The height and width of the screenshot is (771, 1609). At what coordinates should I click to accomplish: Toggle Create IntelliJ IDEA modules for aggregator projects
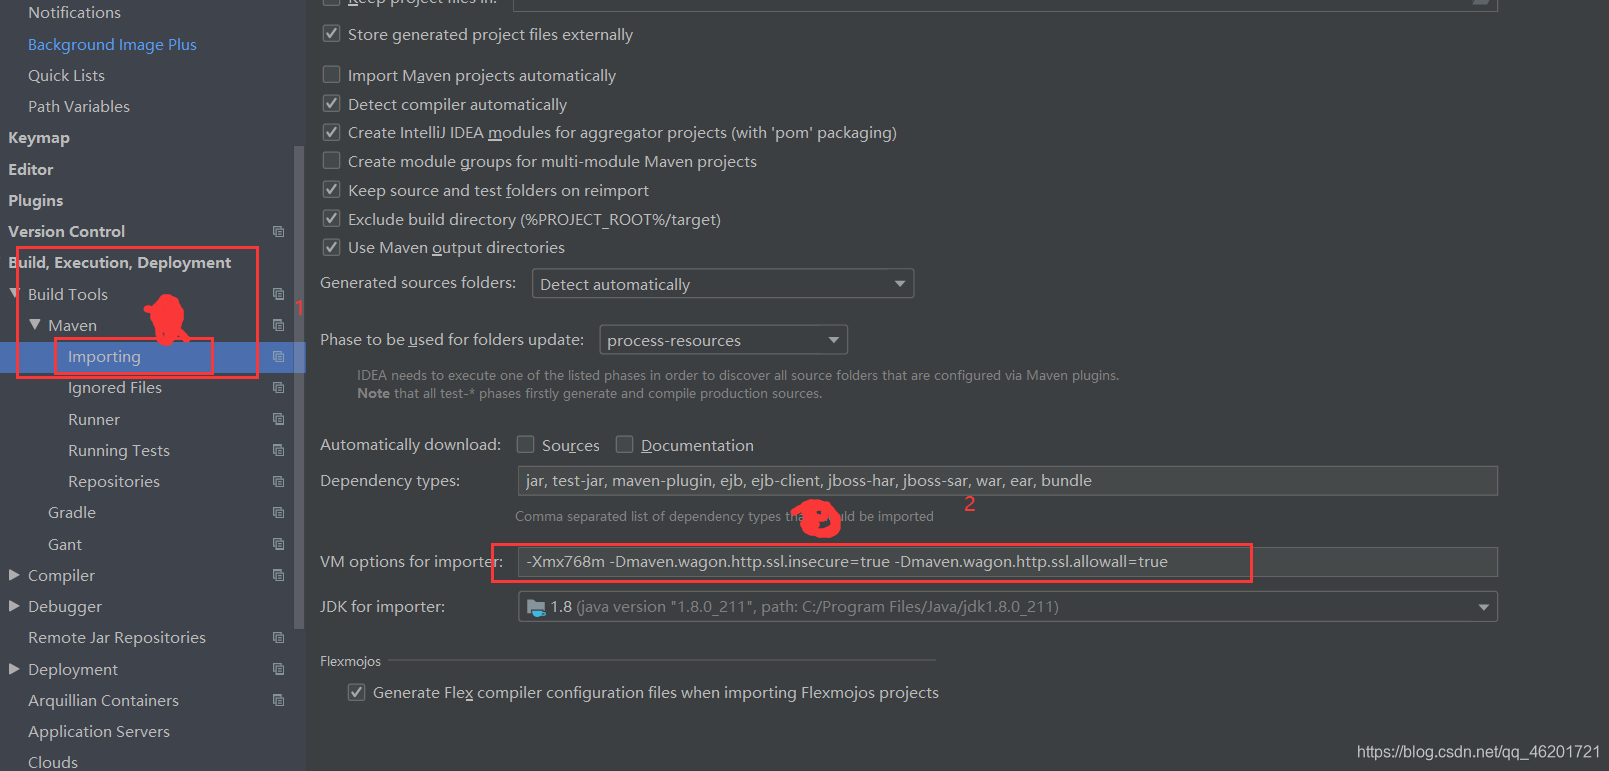[x=331, y=132]
